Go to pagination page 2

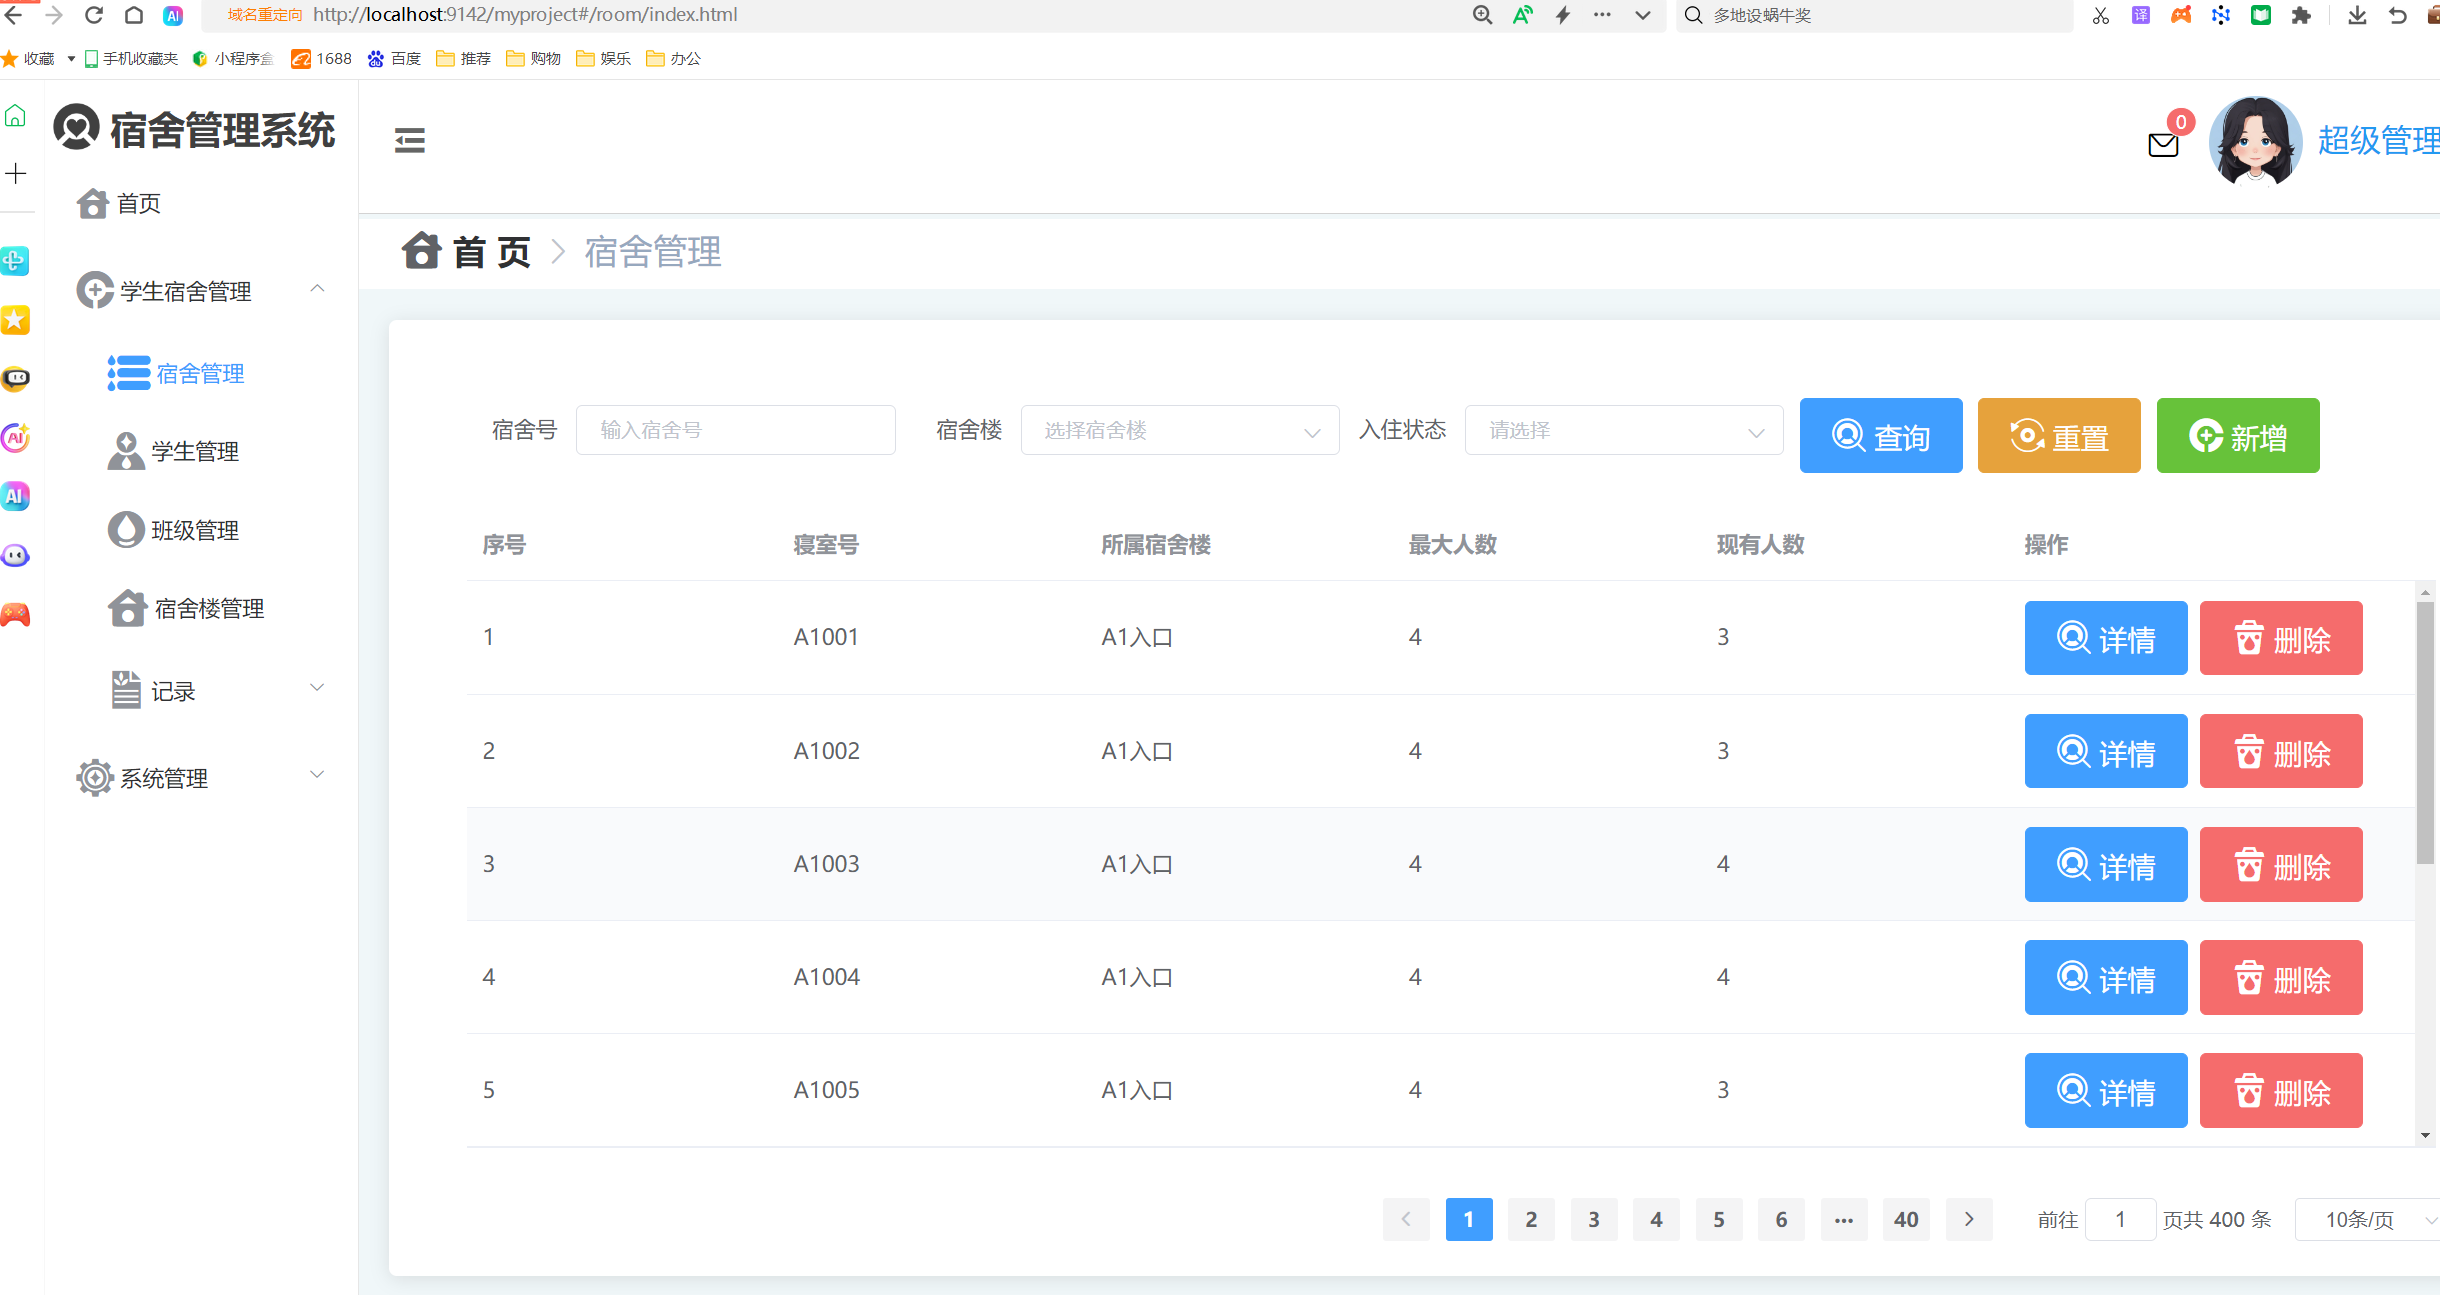click(1531, 1219)
